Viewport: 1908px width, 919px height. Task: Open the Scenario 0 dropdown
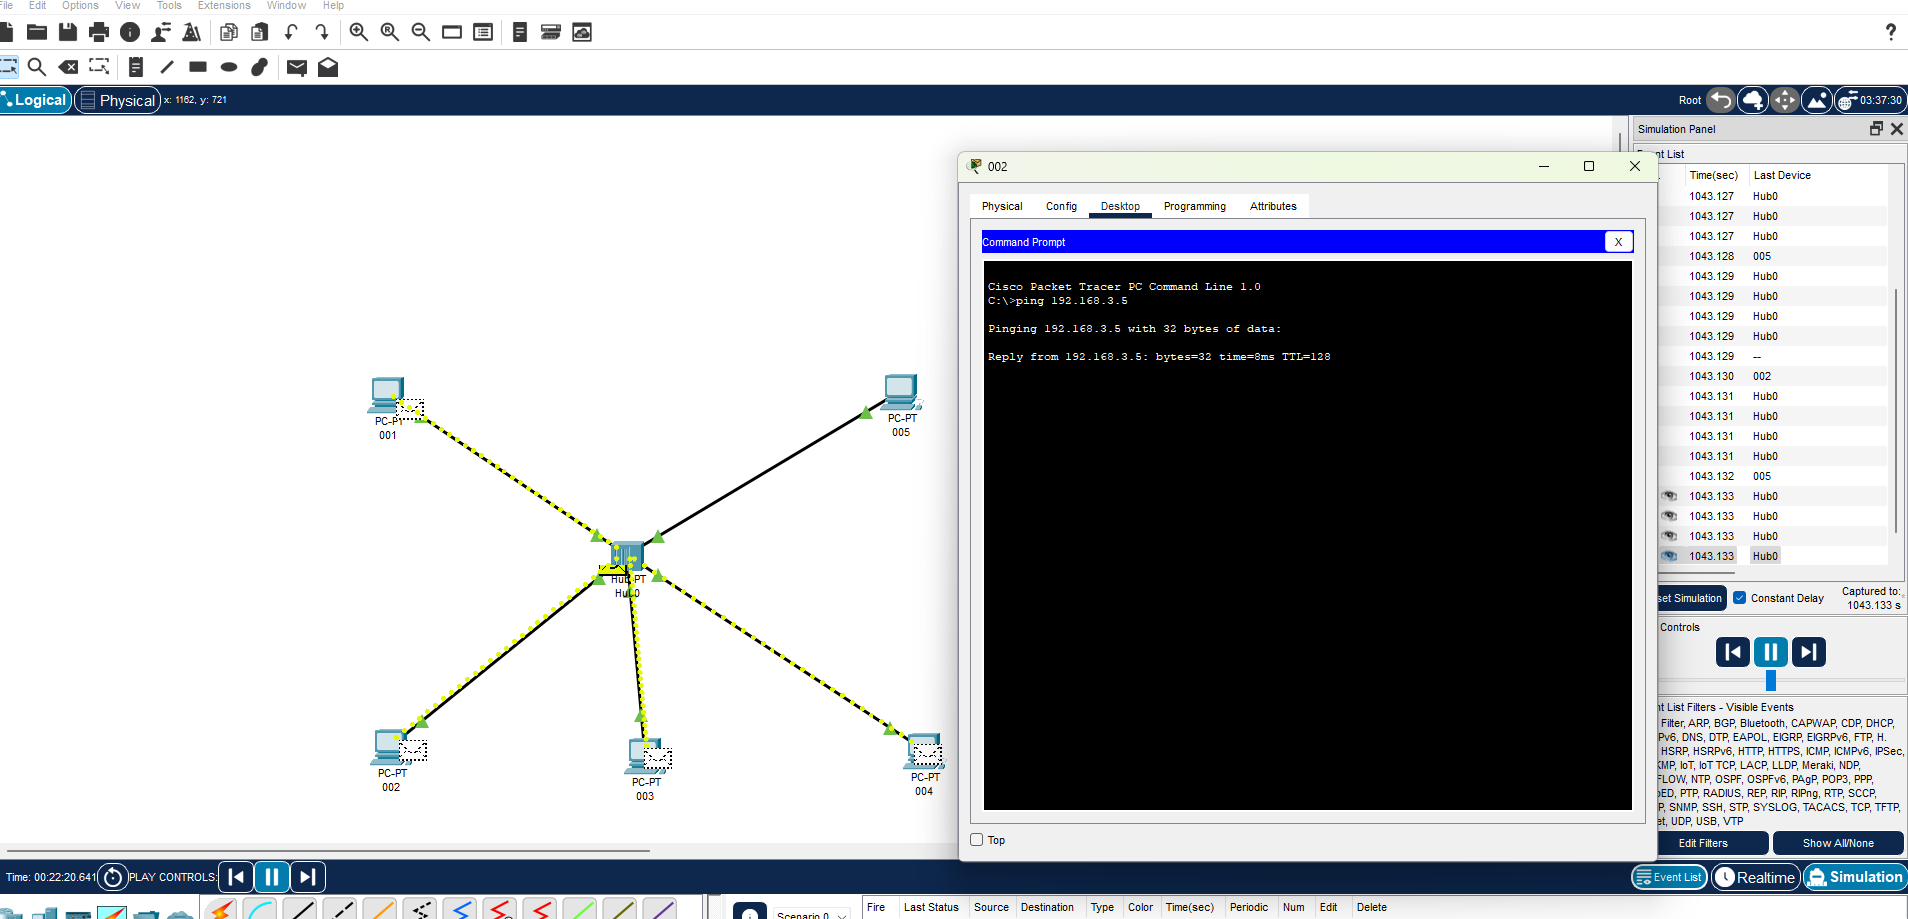click(x=811, y=914)
